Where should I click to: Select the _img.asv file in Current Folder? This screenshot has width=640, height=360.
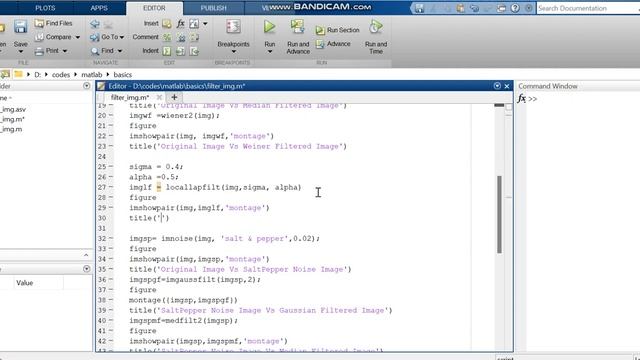click(13, 109)
